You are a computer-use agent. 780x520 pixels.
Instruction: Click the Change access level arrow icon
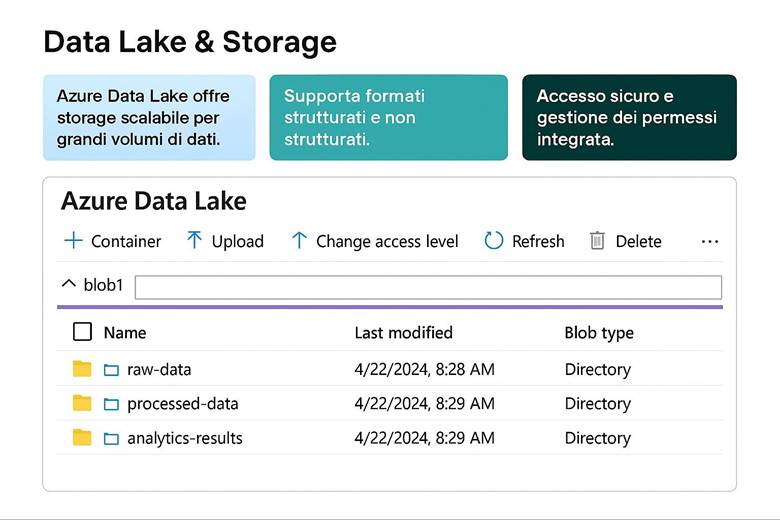(298, 241)
